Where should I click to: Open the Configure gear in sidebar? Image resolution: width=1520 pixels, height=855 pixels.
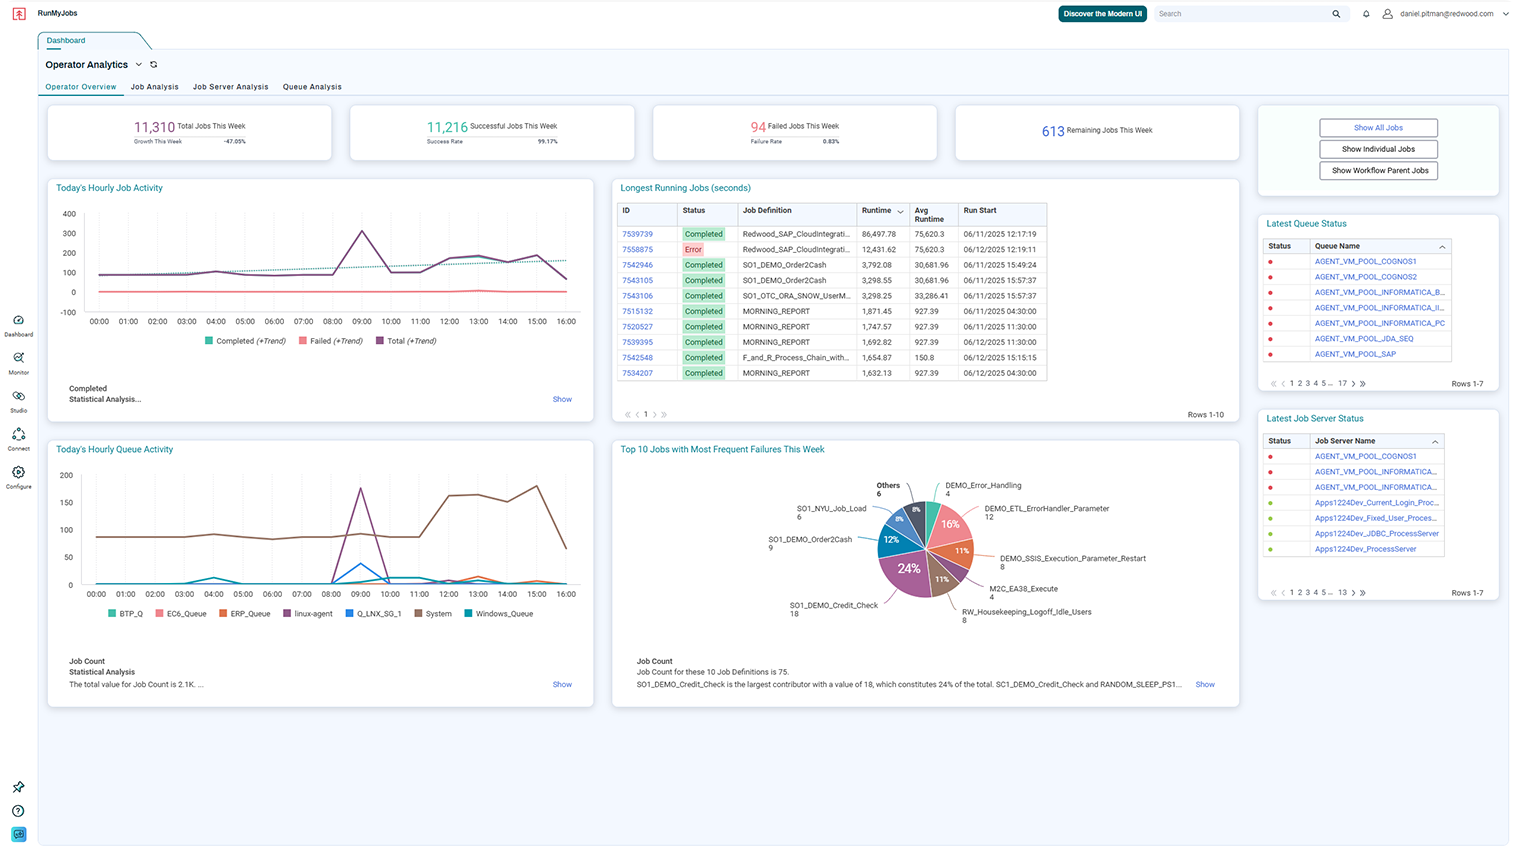click(18, 473)
